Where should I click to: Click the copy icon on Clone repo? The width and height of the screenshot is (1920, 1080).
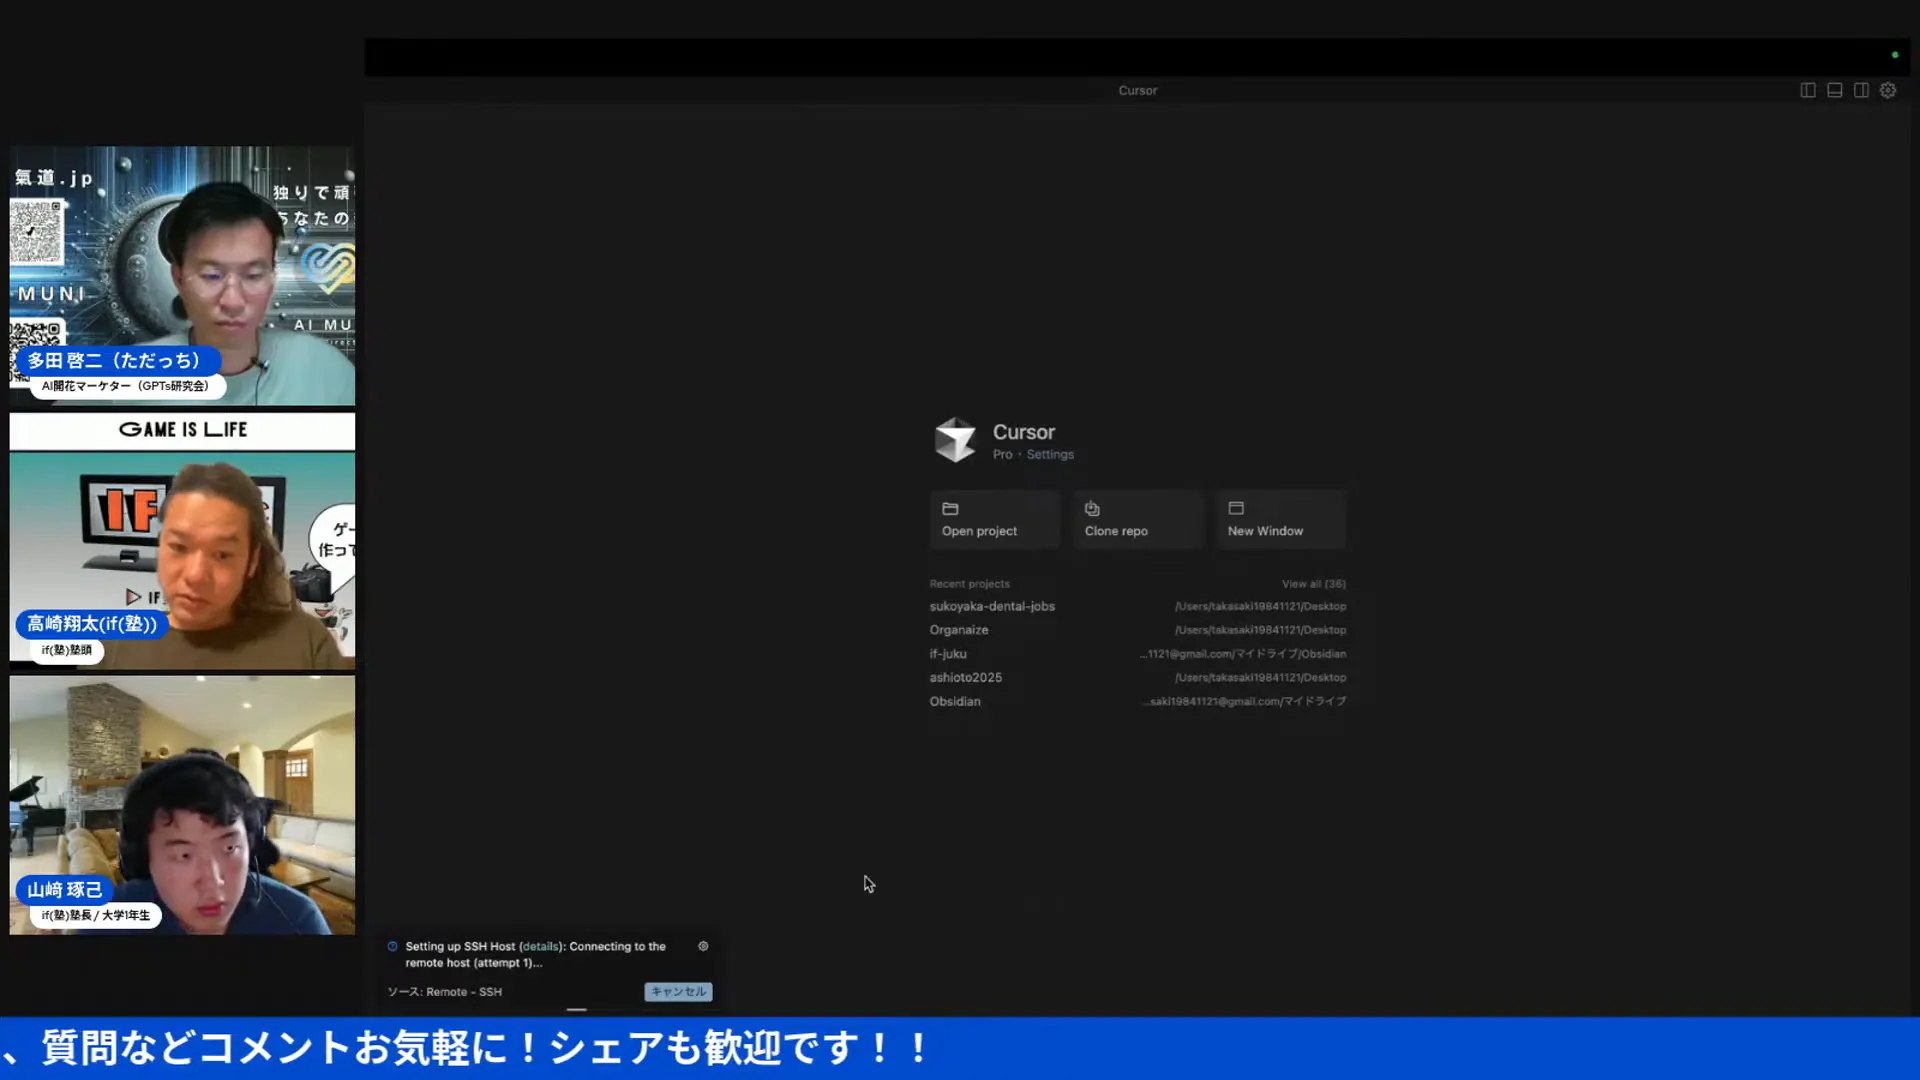point(1092,508)
